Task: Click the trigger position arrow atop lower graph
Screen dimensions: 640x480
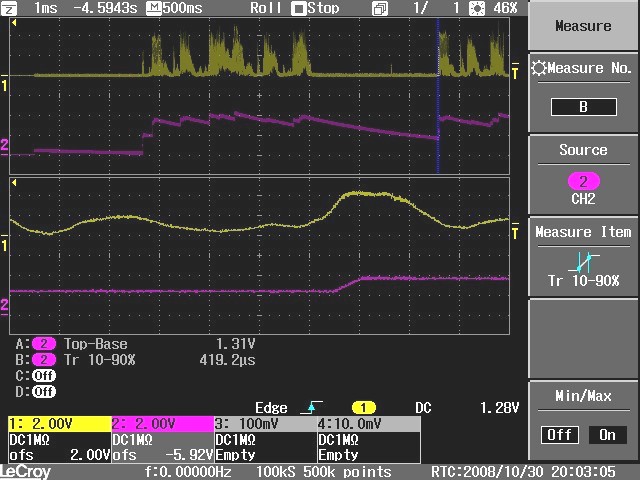Action: 14,183
